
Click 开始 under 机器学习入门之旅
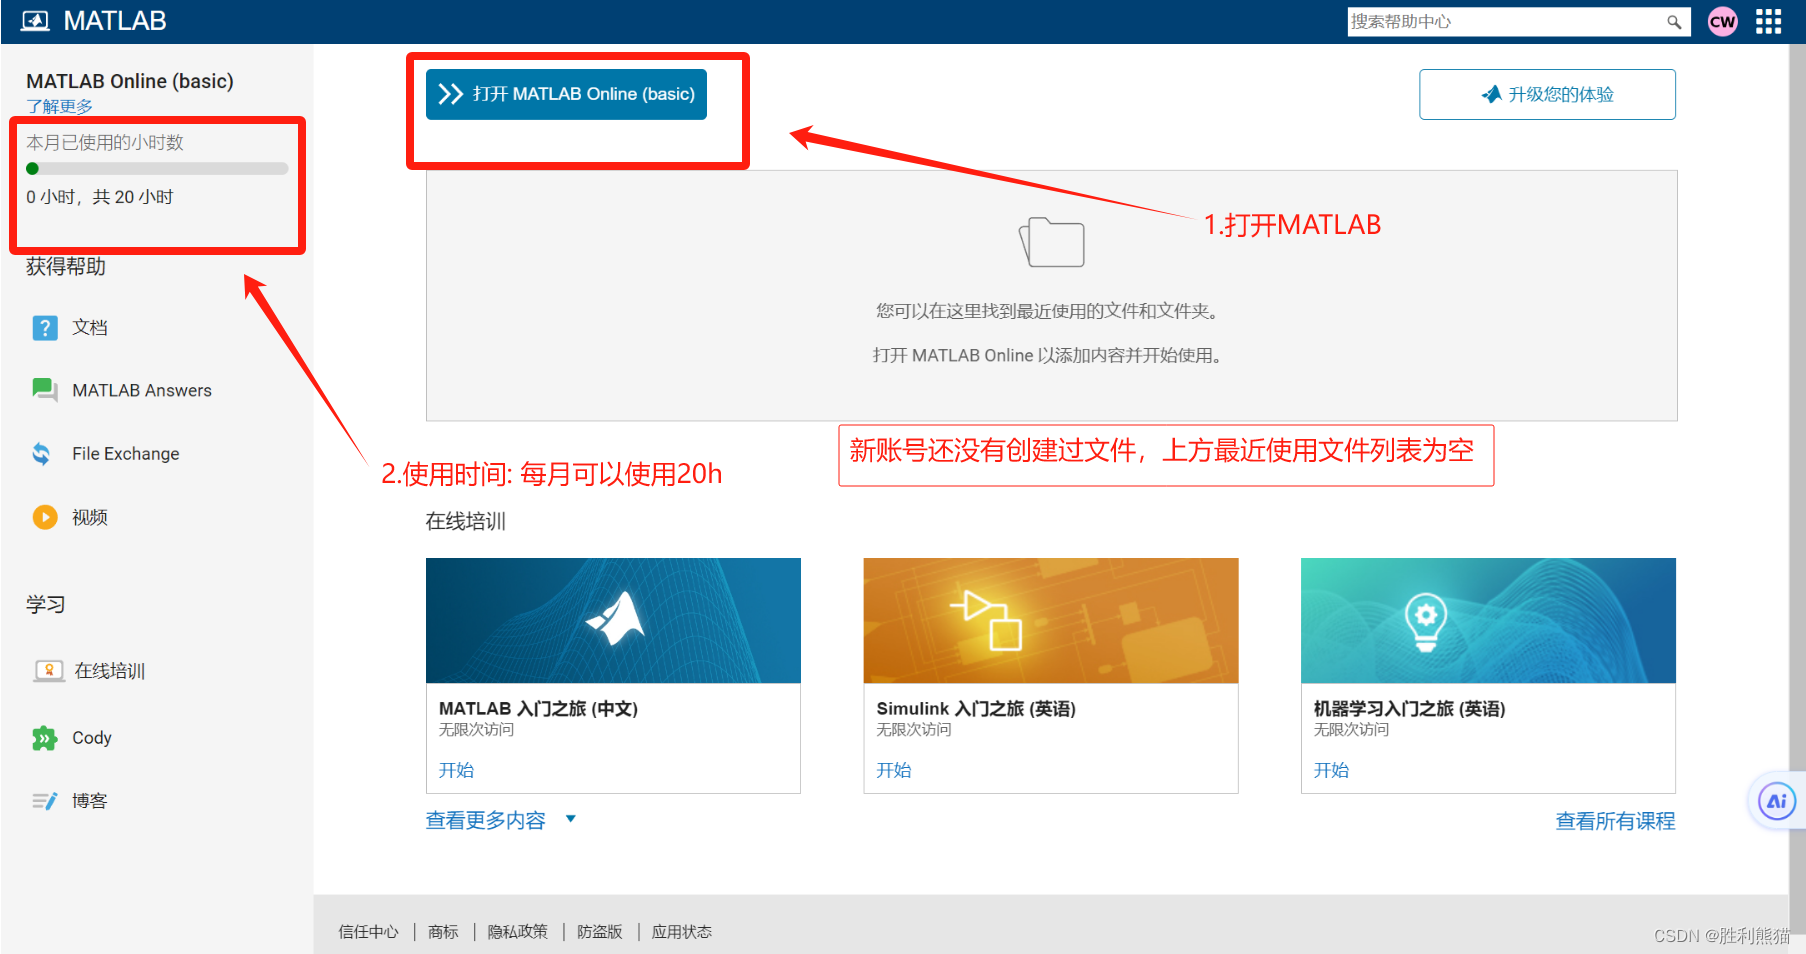click(1331, 770)
